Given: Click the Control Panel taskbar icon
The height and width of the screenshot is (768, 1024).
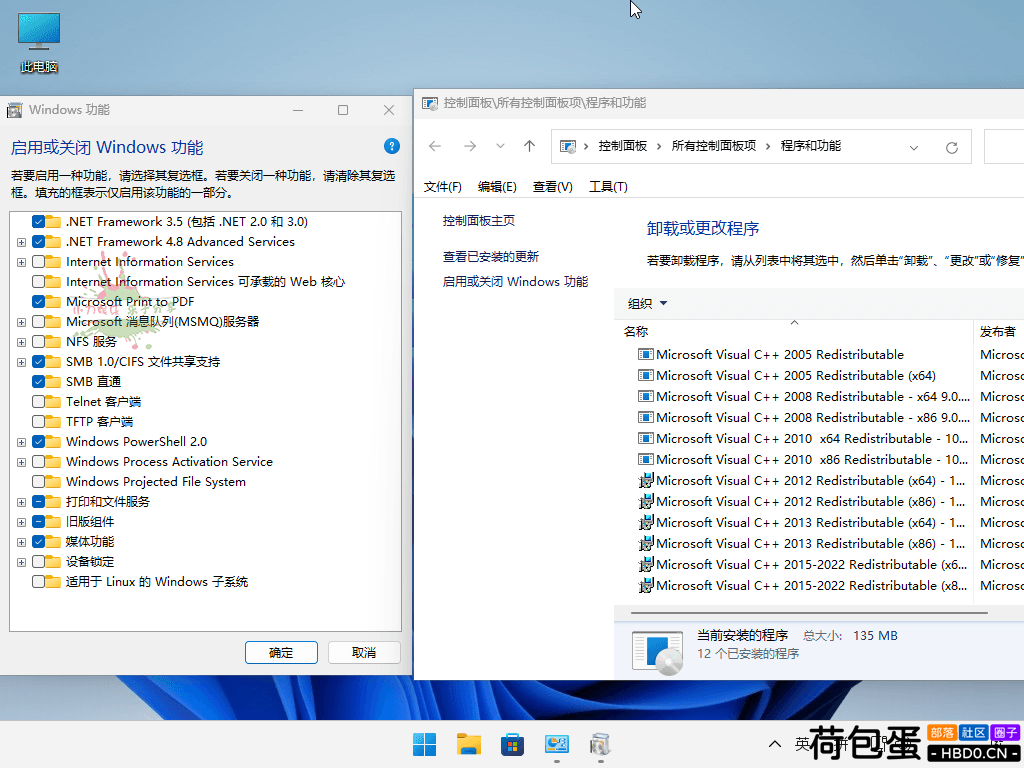Looking at the screenshot, I should click(556, 744).
